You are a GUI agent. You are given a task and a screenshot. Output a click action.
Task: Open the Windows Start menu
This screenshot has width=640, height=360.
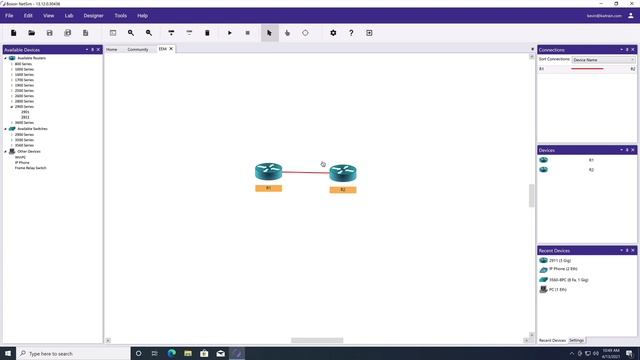pyautogui.click(x=8, y=353)
